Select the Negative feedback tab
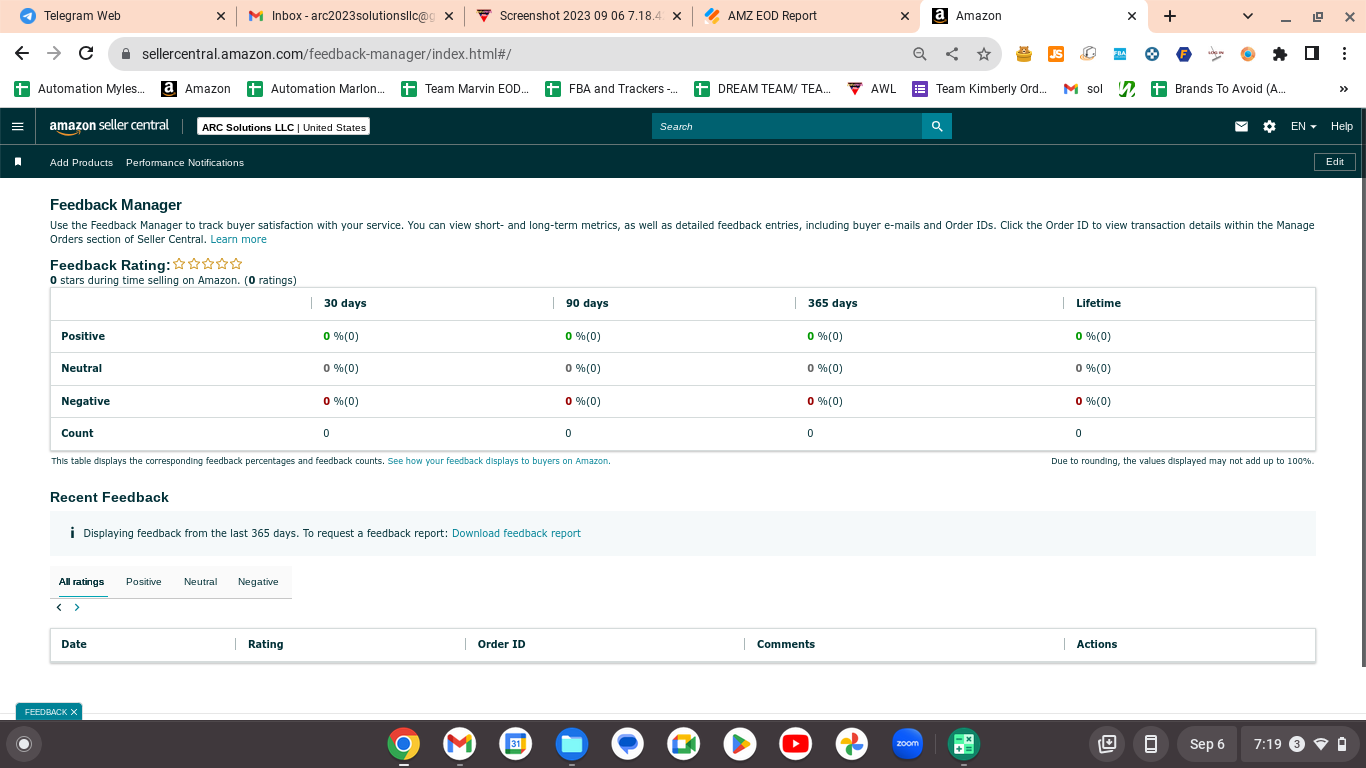Image resolution: width=1366 pixels, height=768 pixels. coord(258,582)
